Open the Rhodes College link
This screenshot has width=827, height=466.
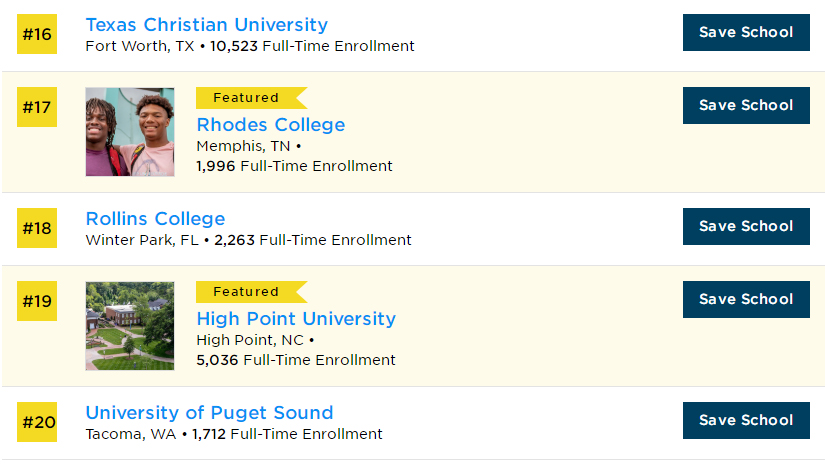pos(271,125)
